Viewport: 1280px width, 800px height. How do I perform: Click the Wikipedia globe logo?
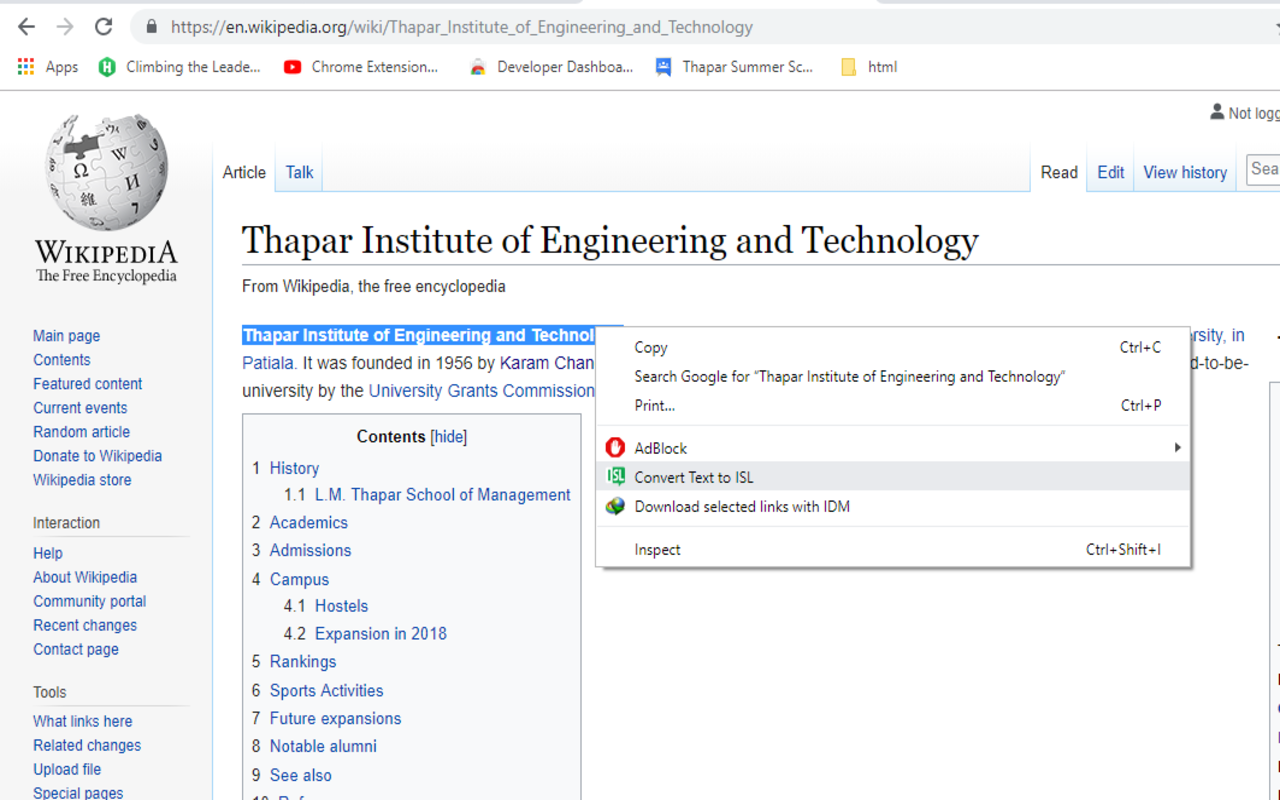[x=106, y=172]
